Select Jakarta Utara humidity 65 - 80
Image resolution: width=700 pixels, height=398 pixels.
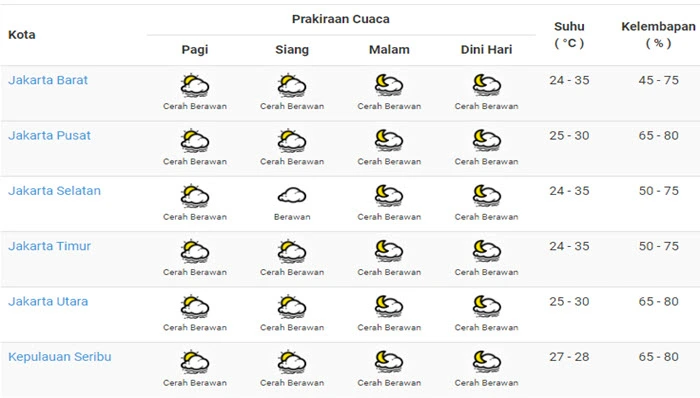(658, 302)
